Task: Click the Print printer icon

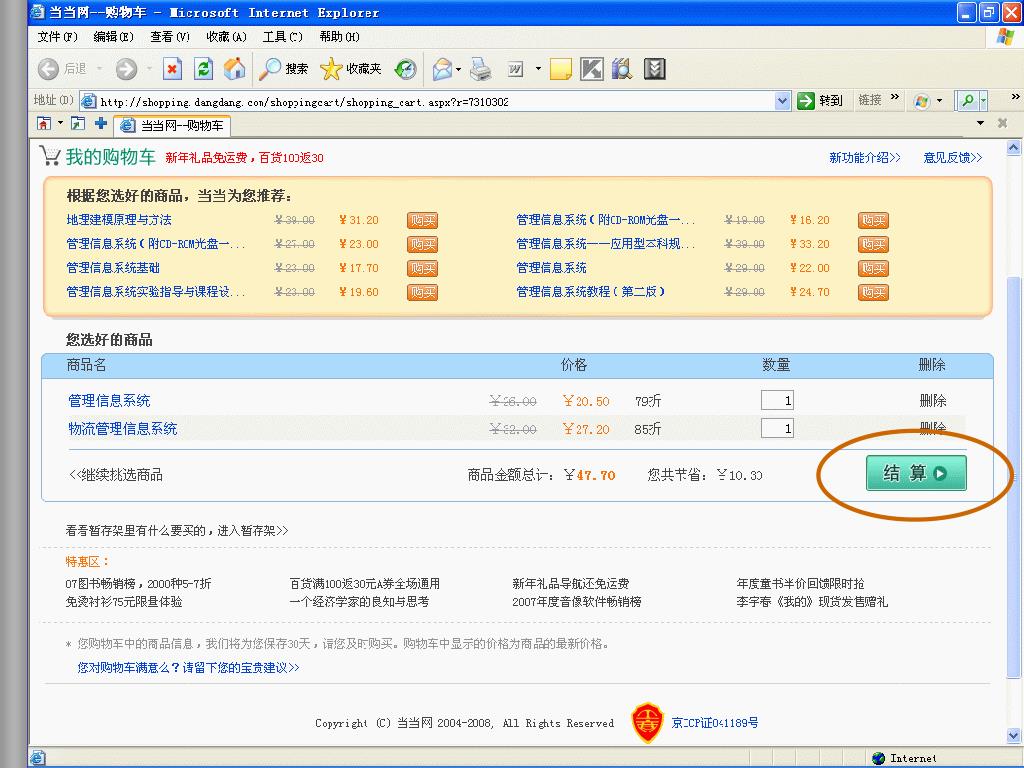Action: tap(481, 69)
